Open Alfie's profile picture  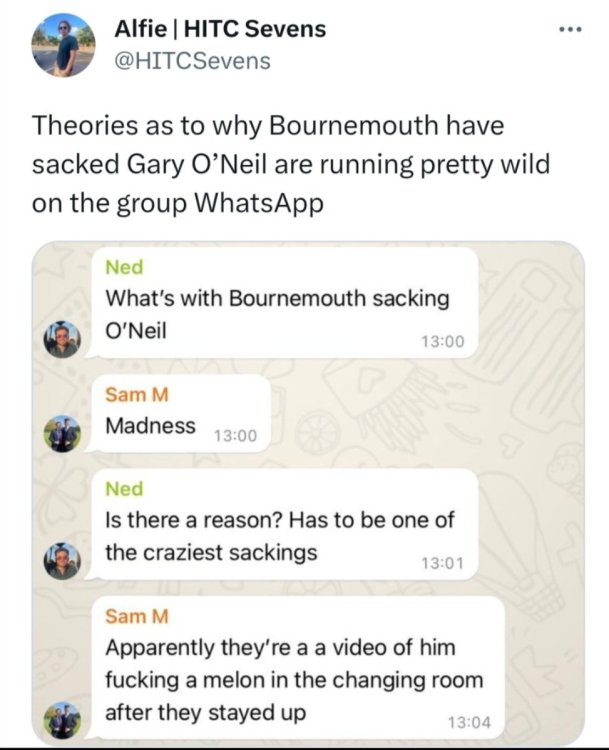[63, 45]
